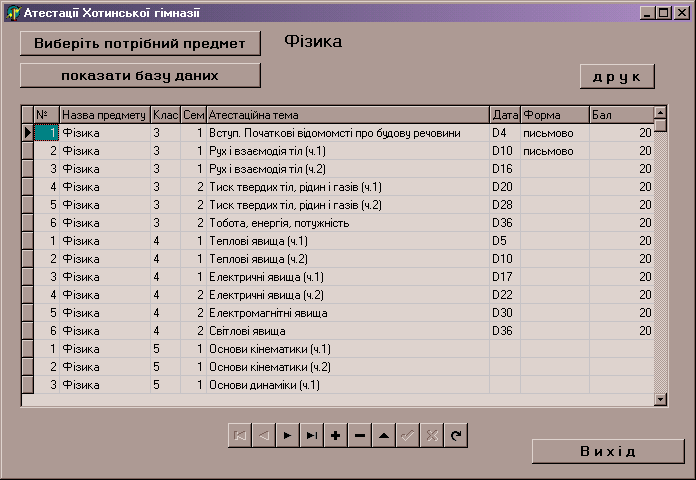Click the scrollbar down arrow of the grid
Viewport: 696px width, 480px height.
click(660, 399)
